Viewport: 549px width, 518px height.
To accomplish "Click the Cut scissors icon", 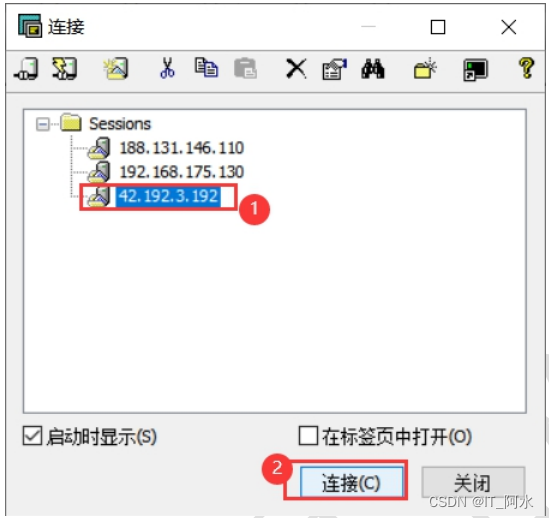I will click(x=167, y=68).
